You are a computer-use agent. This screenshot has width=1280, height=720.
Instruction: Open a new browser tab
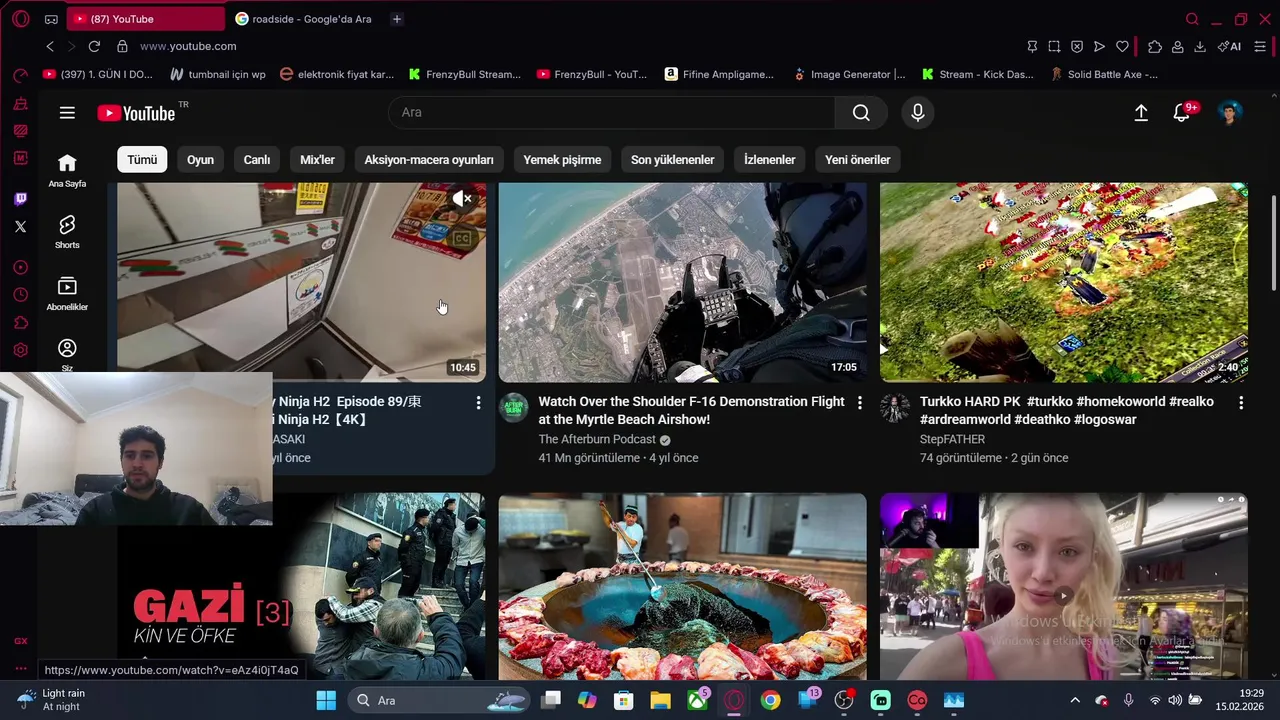(397, 19)
